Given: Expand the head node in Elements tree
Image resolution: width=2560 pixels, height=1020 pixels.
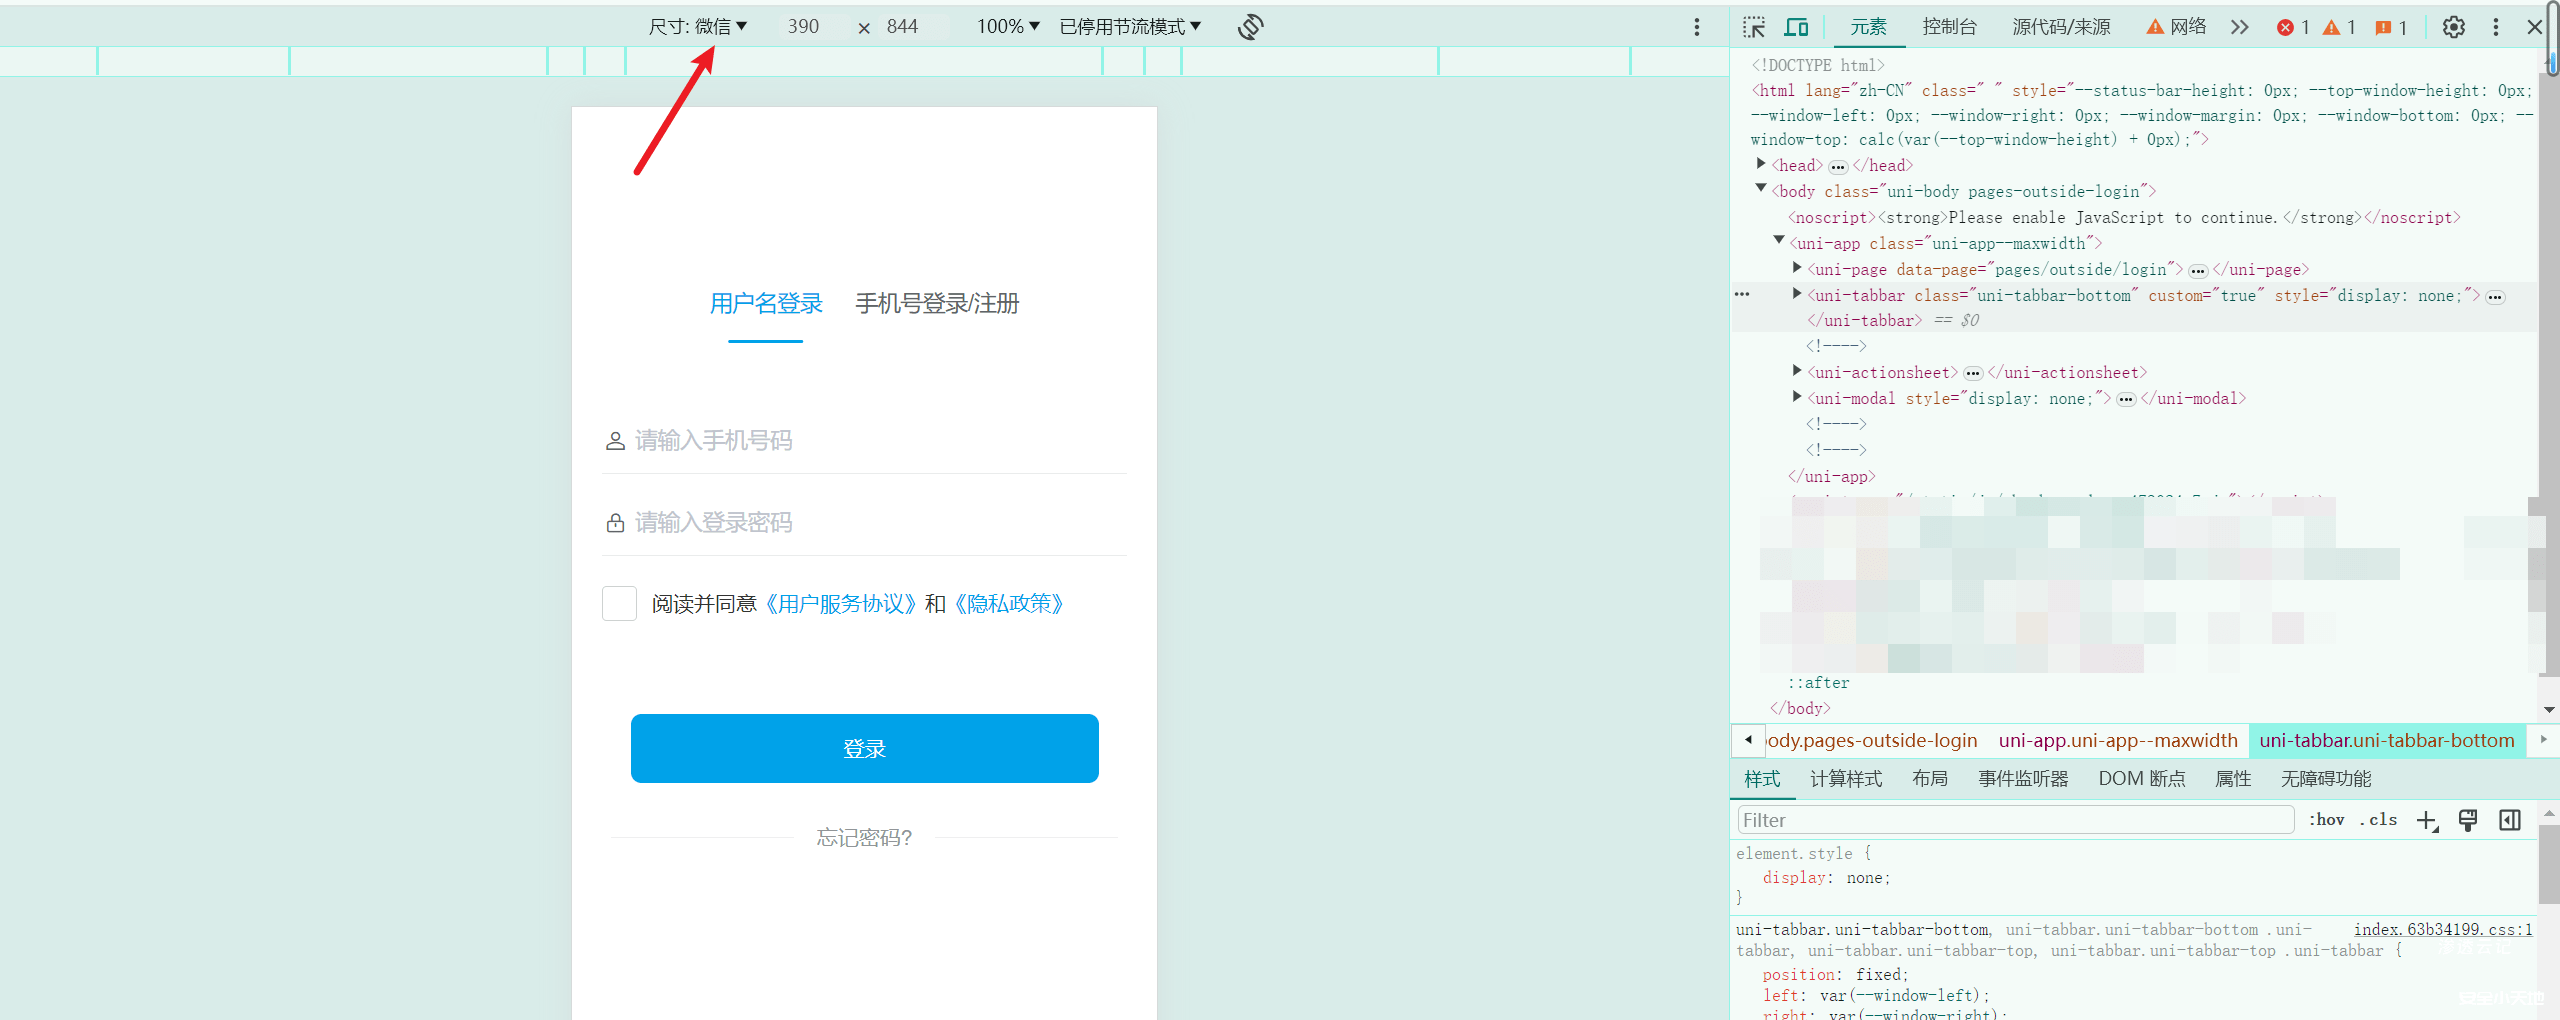Looking at the screenshot, I should pos(1763,165).
